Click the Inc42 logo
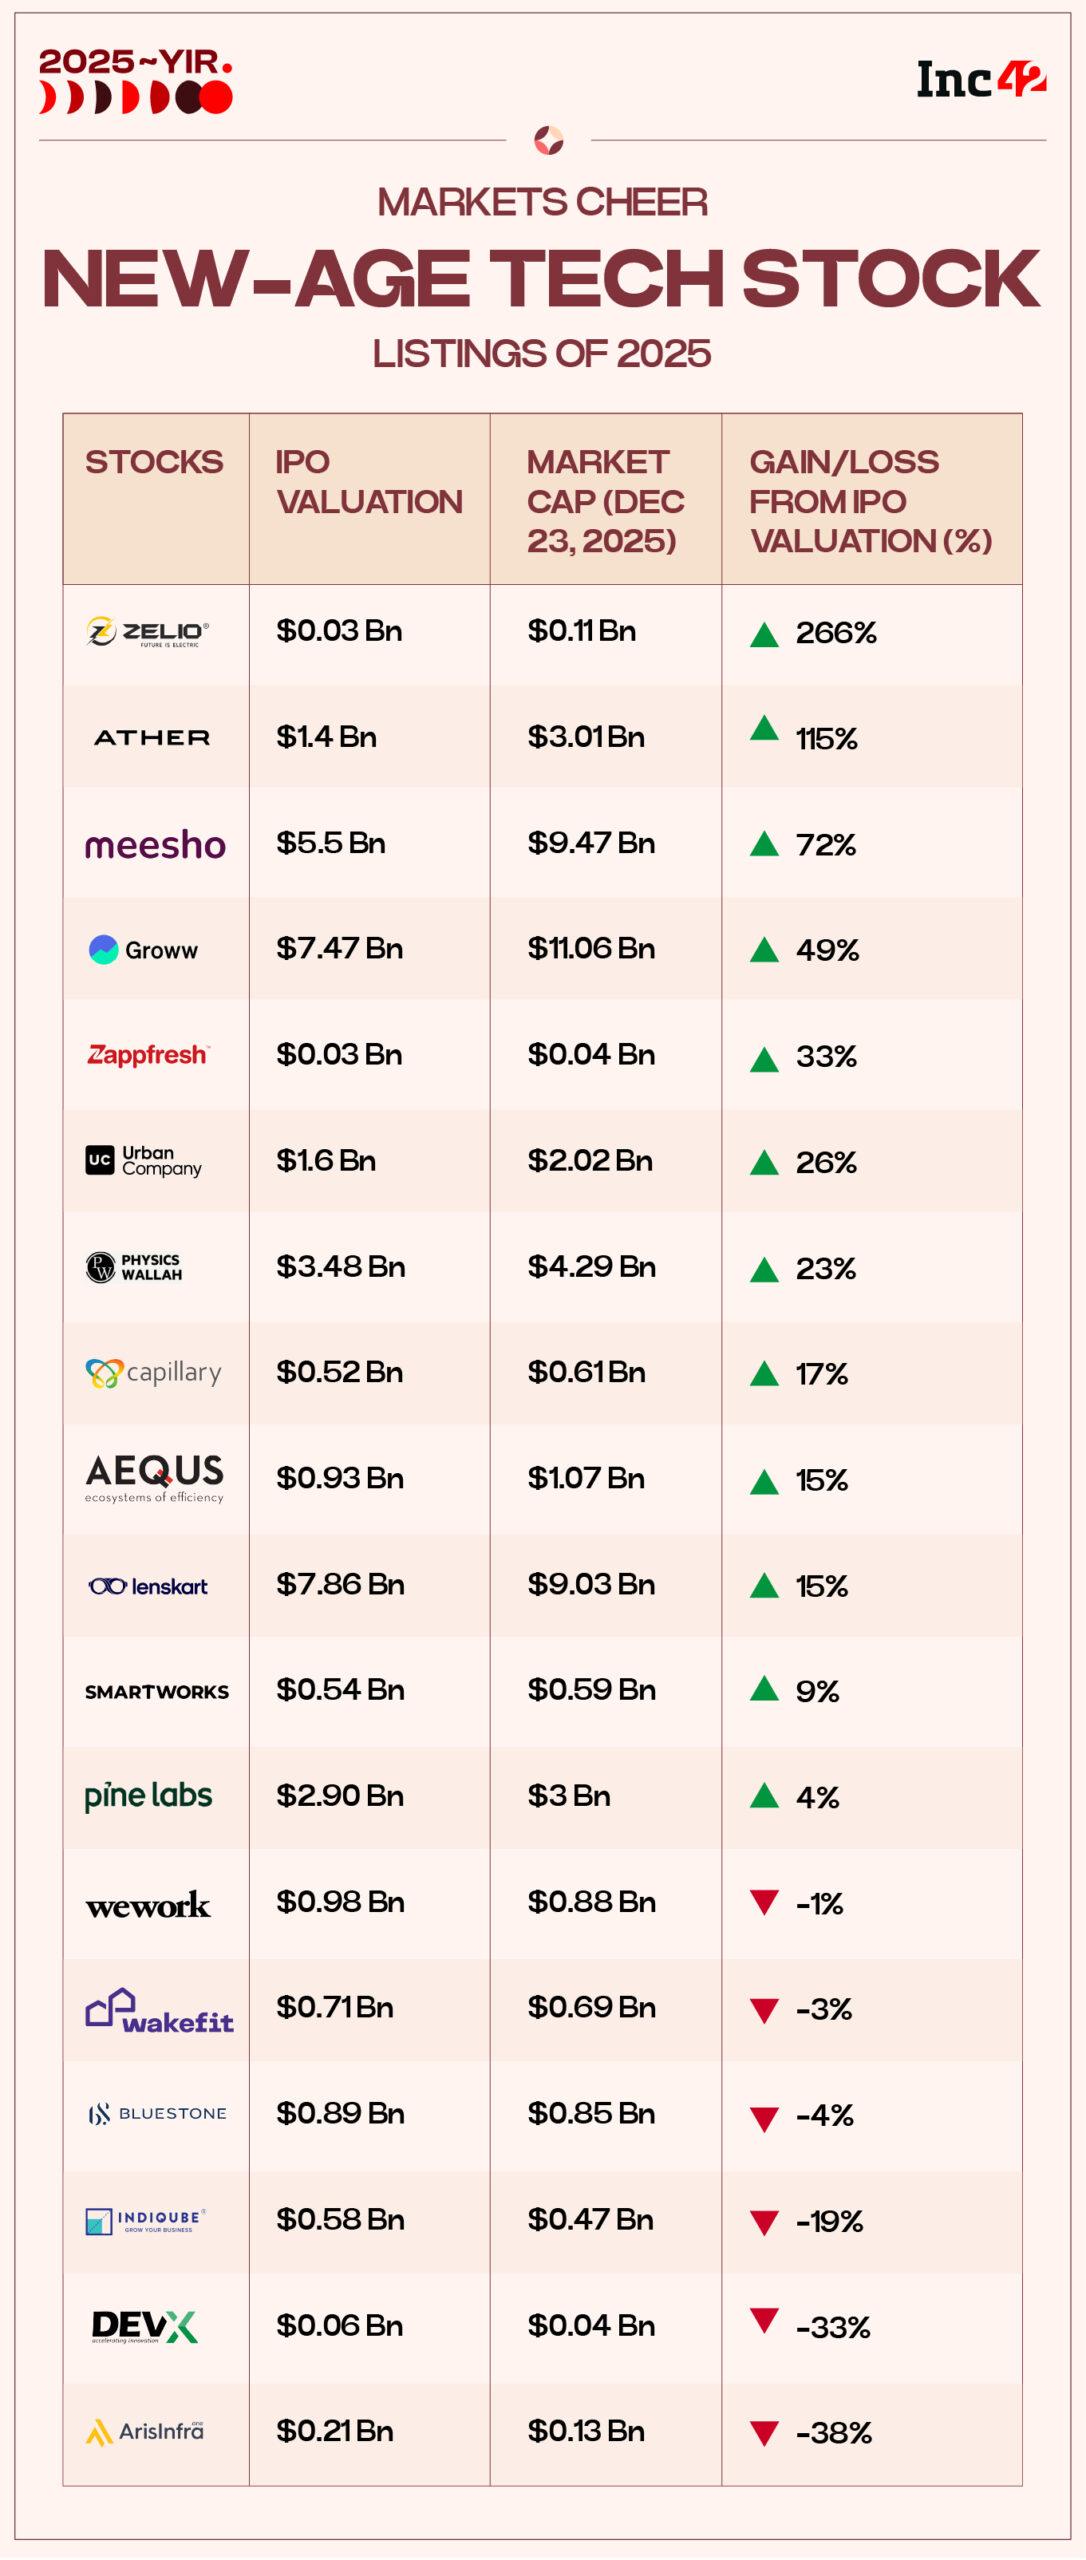This screenshot has width=1086, height=2560. pos(980,80)
